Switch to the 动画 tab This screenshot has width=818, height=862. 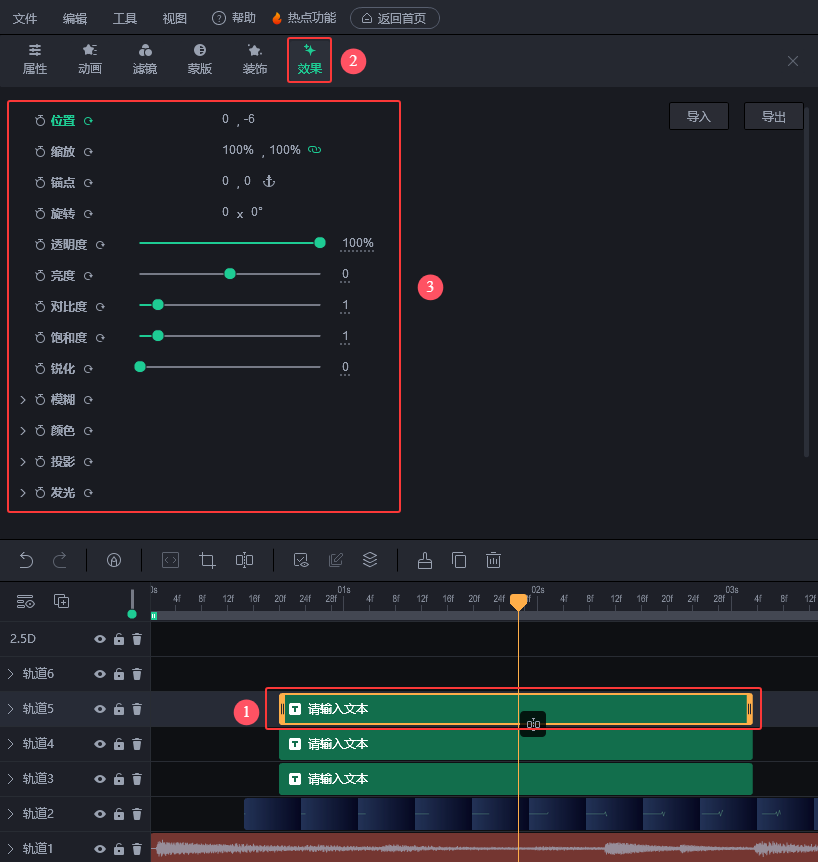90,60
